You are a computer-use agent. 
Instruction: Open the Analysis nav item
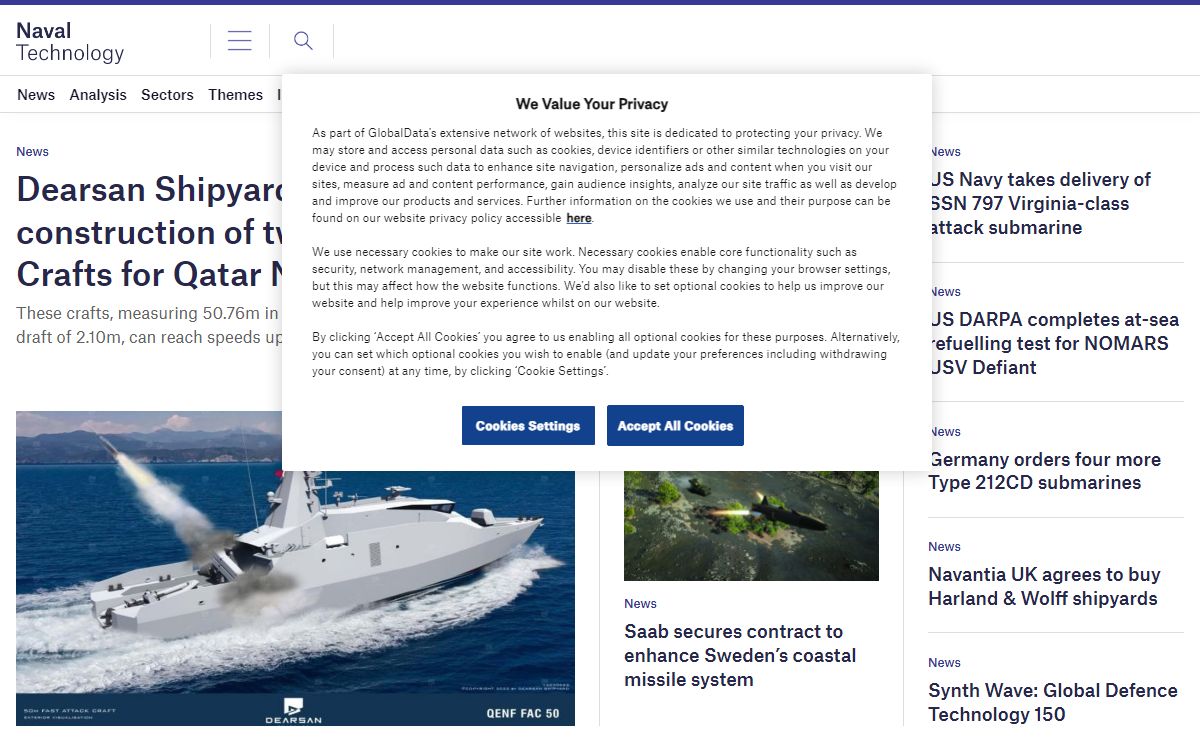click(x=98, y=95)
